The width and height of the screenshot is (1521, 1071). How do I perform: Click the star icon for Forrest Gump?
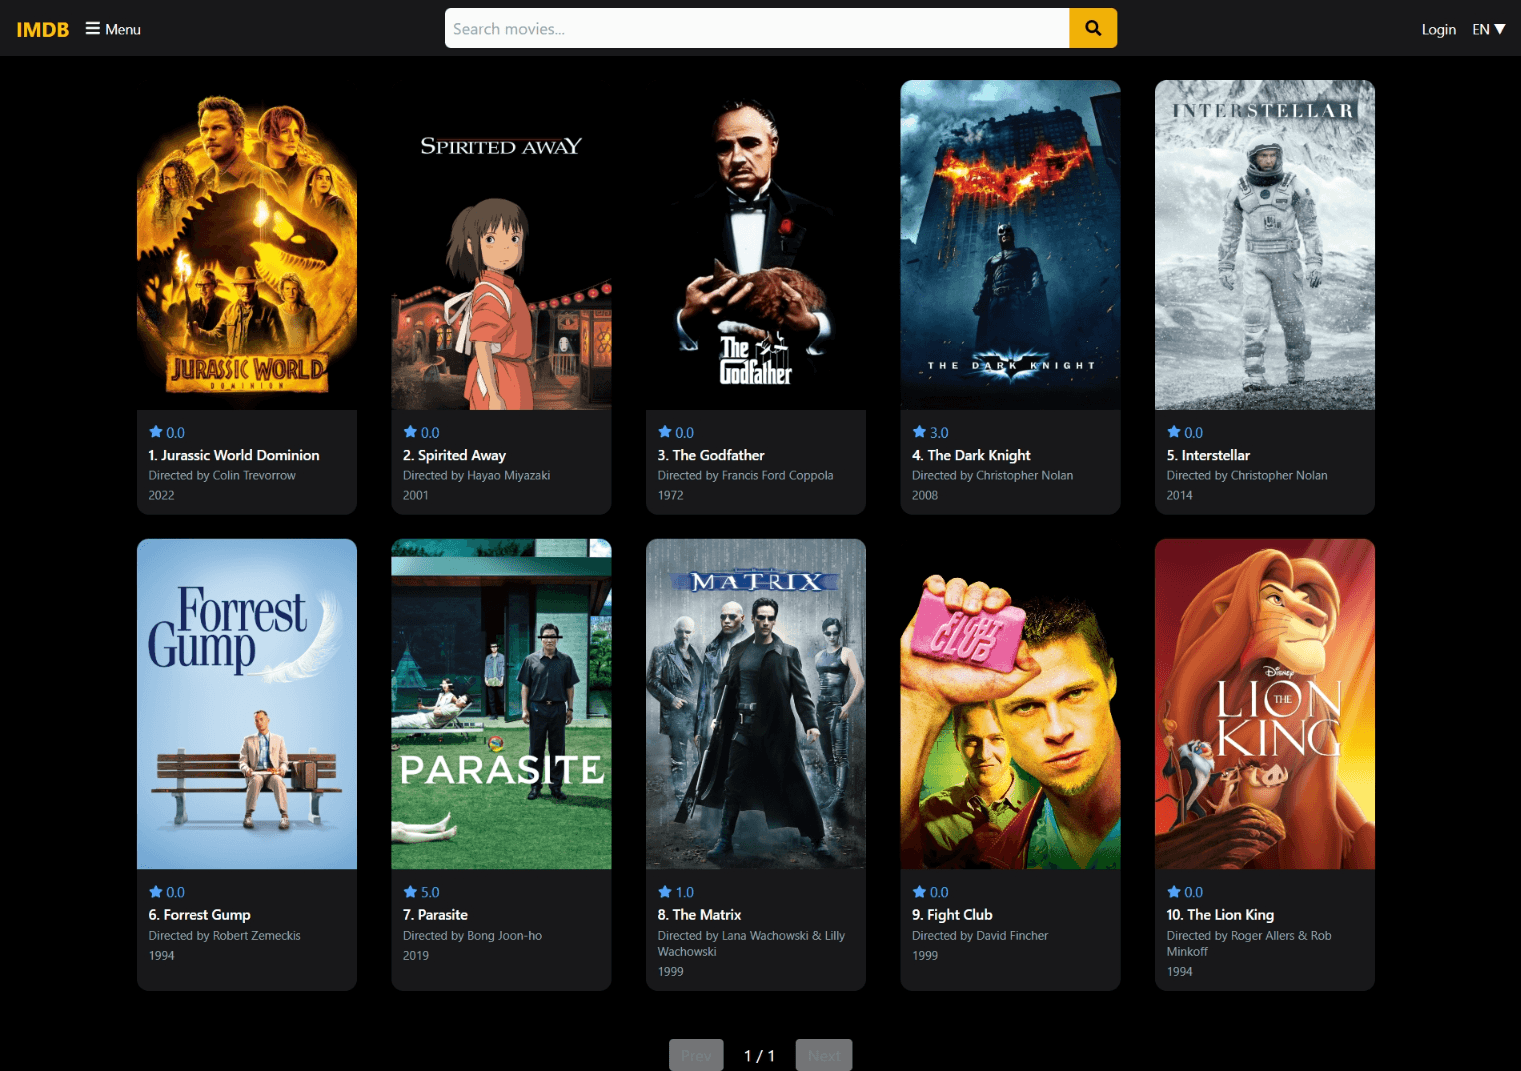tap(156, 892)
